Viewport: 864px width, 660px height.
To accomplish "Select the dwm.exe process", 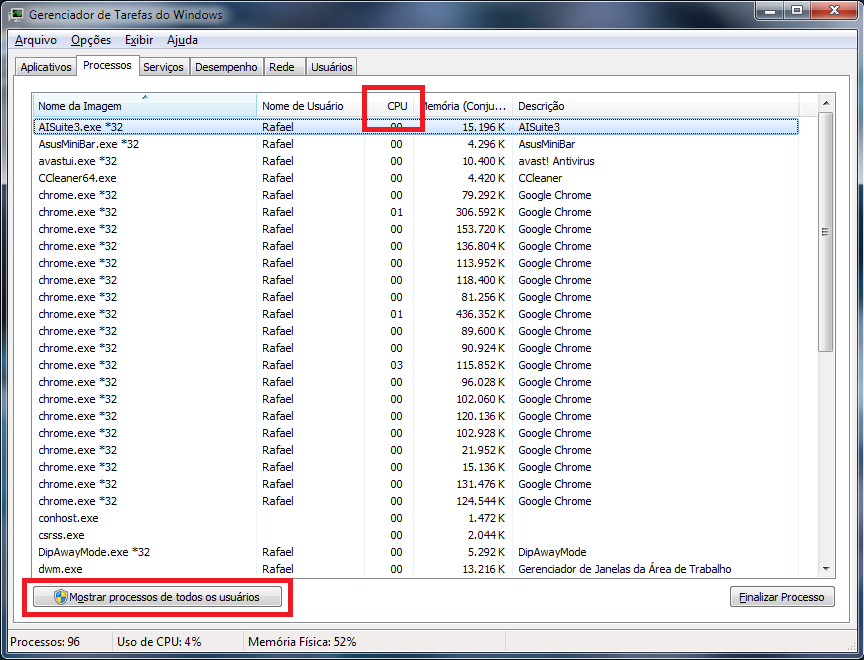I will pyautogui.click(x=416, y=569).
